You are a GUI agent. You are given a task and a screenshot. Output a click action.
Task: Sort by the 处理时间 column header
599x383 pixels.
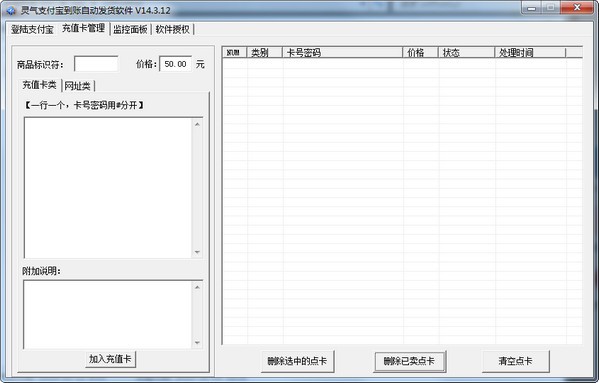[x=530, y=52]
